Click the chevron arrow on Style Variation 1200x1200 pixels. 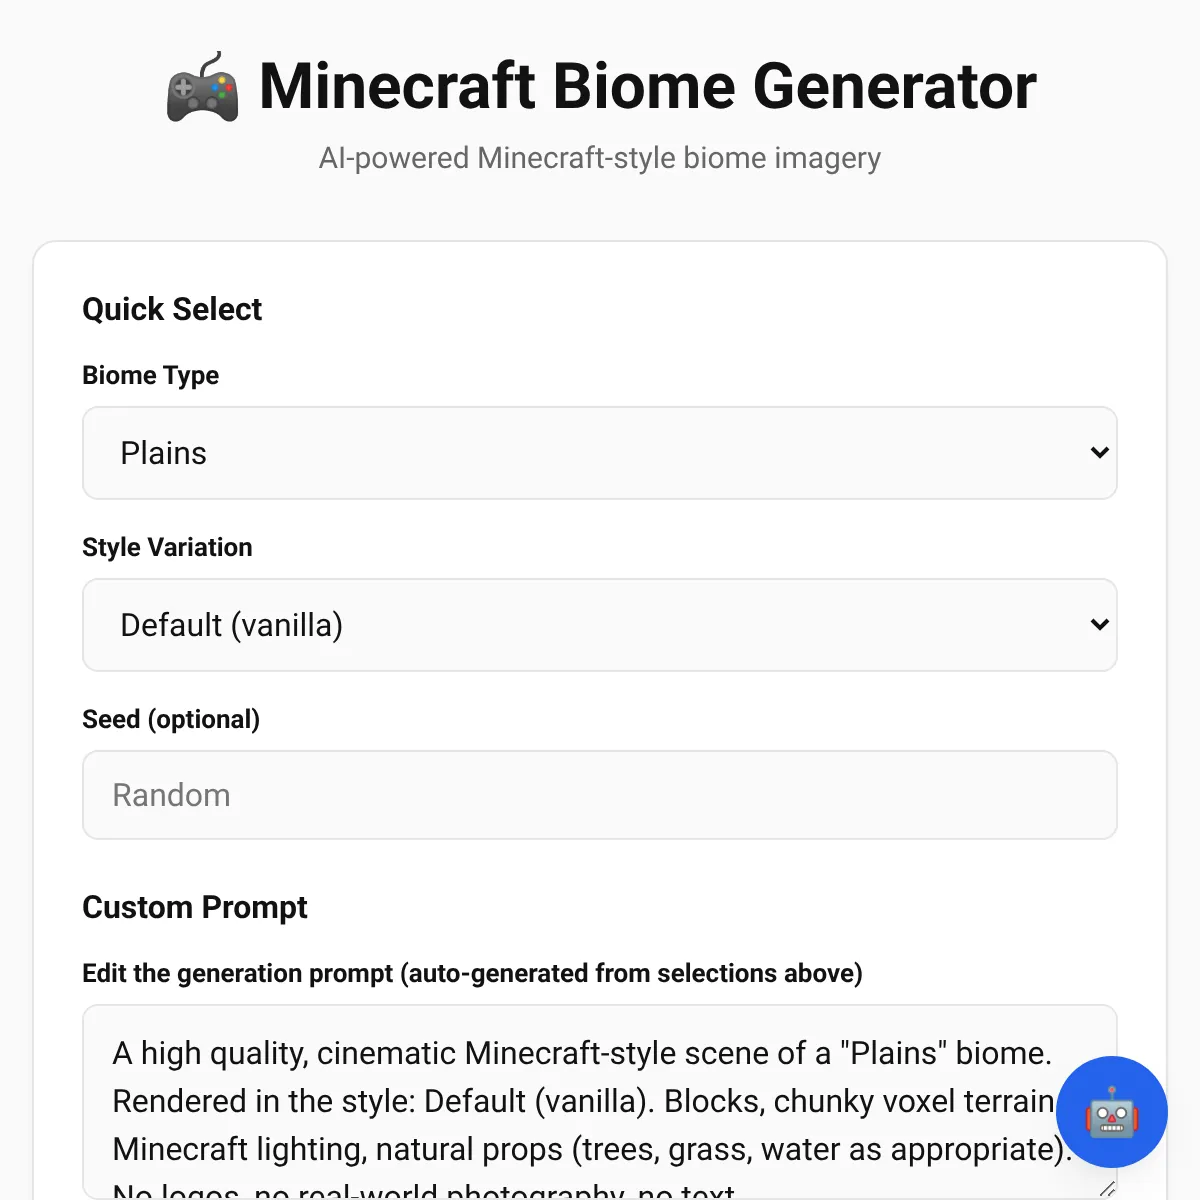1099,625
